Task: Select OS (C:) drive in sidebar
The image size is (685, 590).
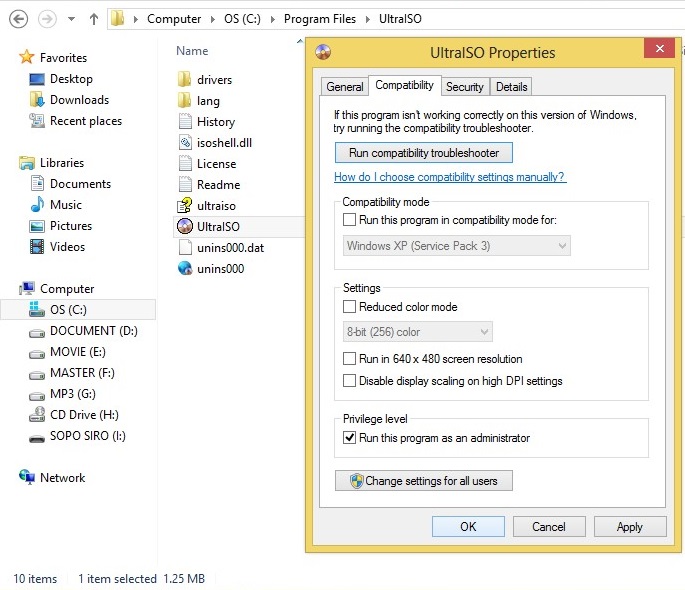Action: tap(79, 310)
